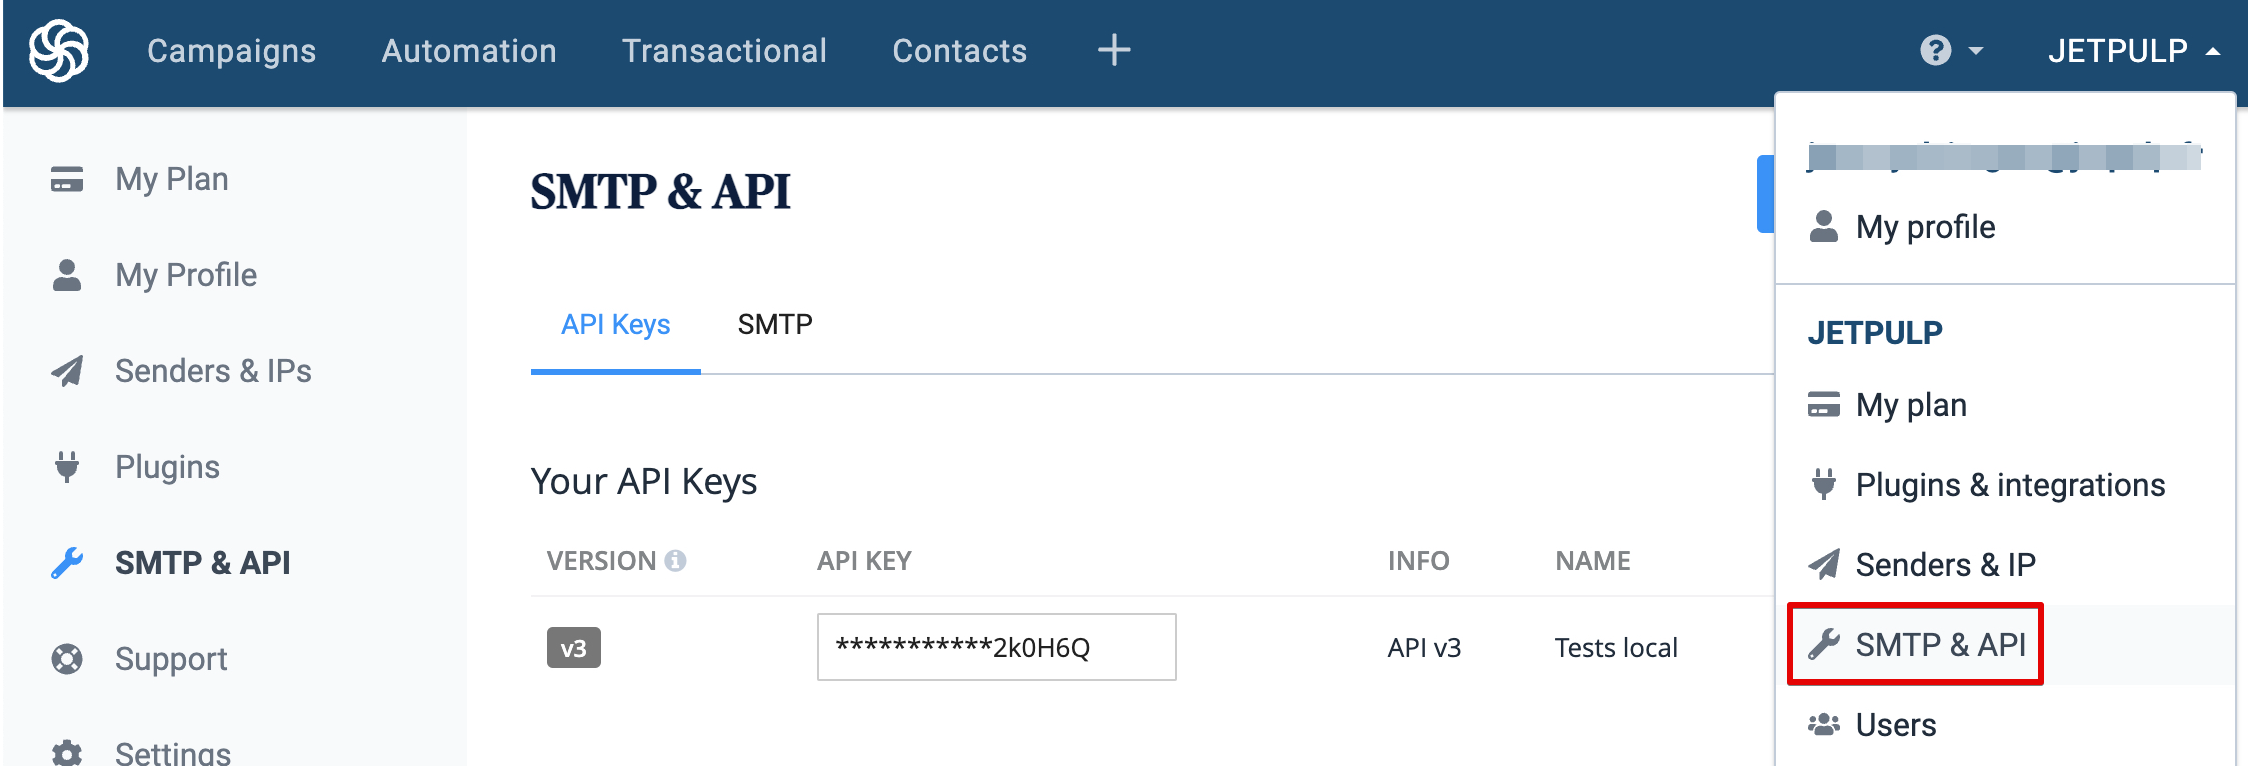2248x766 pixels.
Task: Expand the help menu caret arrow
Action: click(x=1975, y=50)
